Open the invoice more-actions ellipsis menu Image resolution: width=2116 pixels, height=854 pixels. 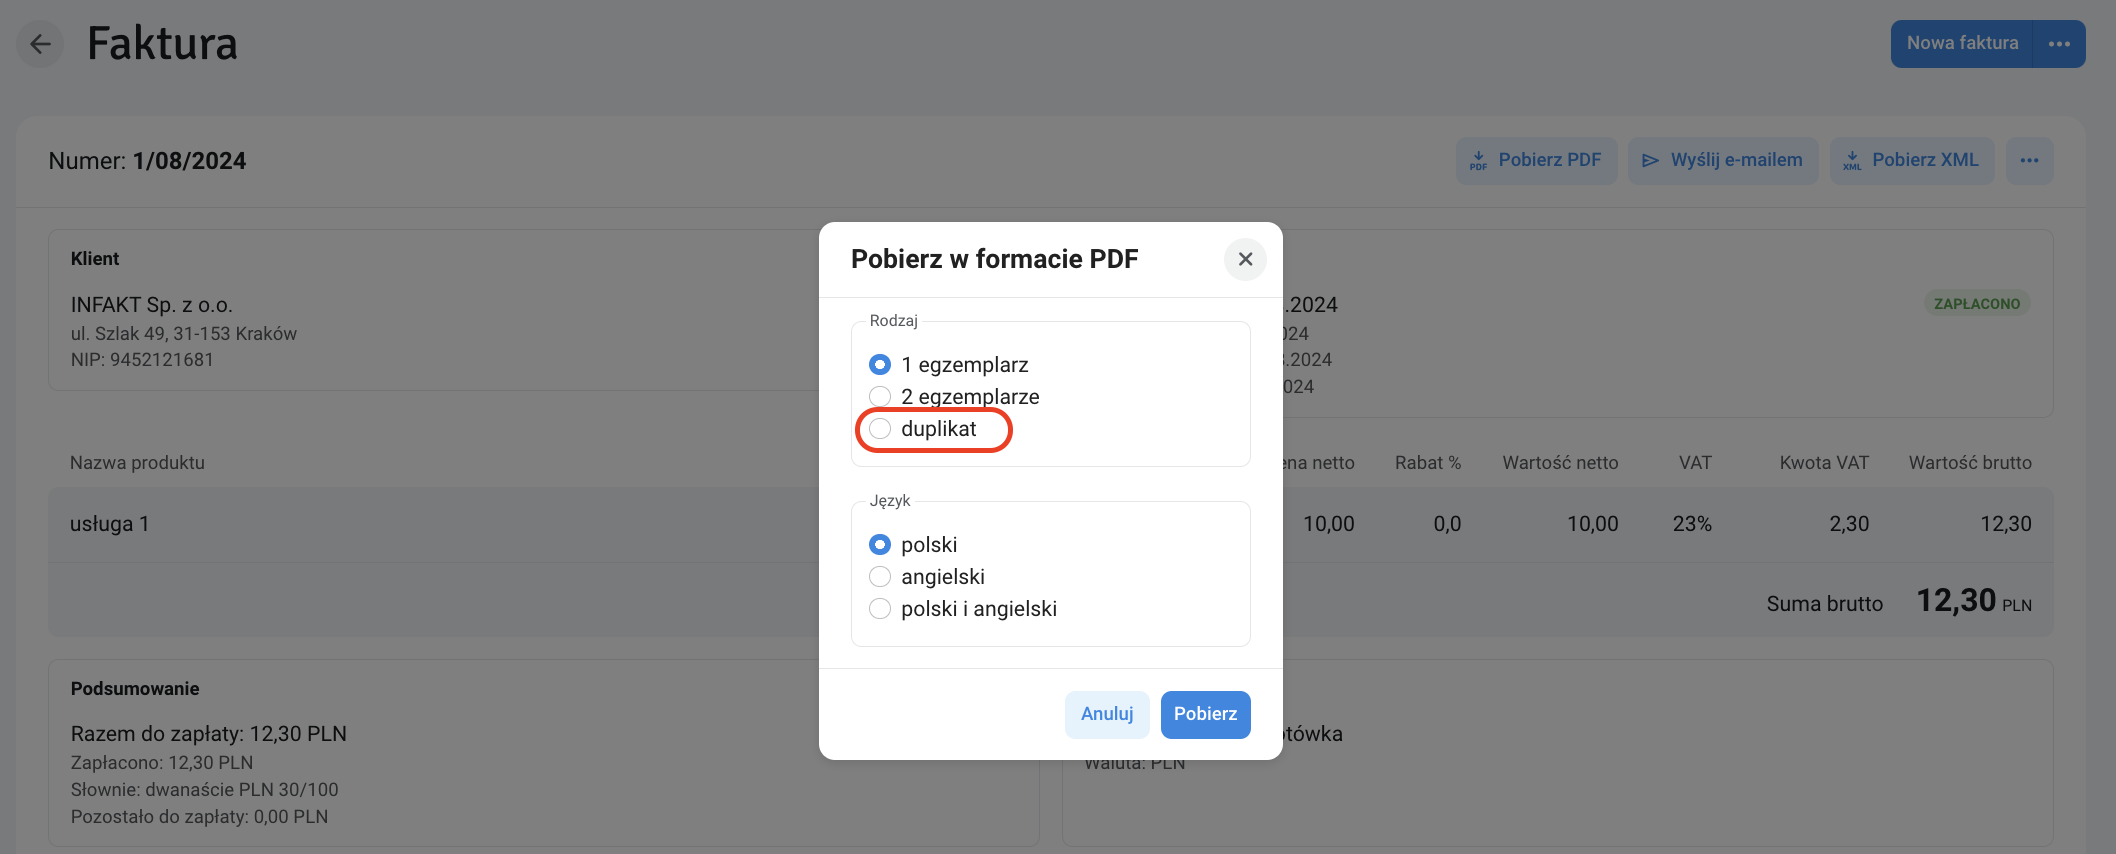click(2029, 160)
